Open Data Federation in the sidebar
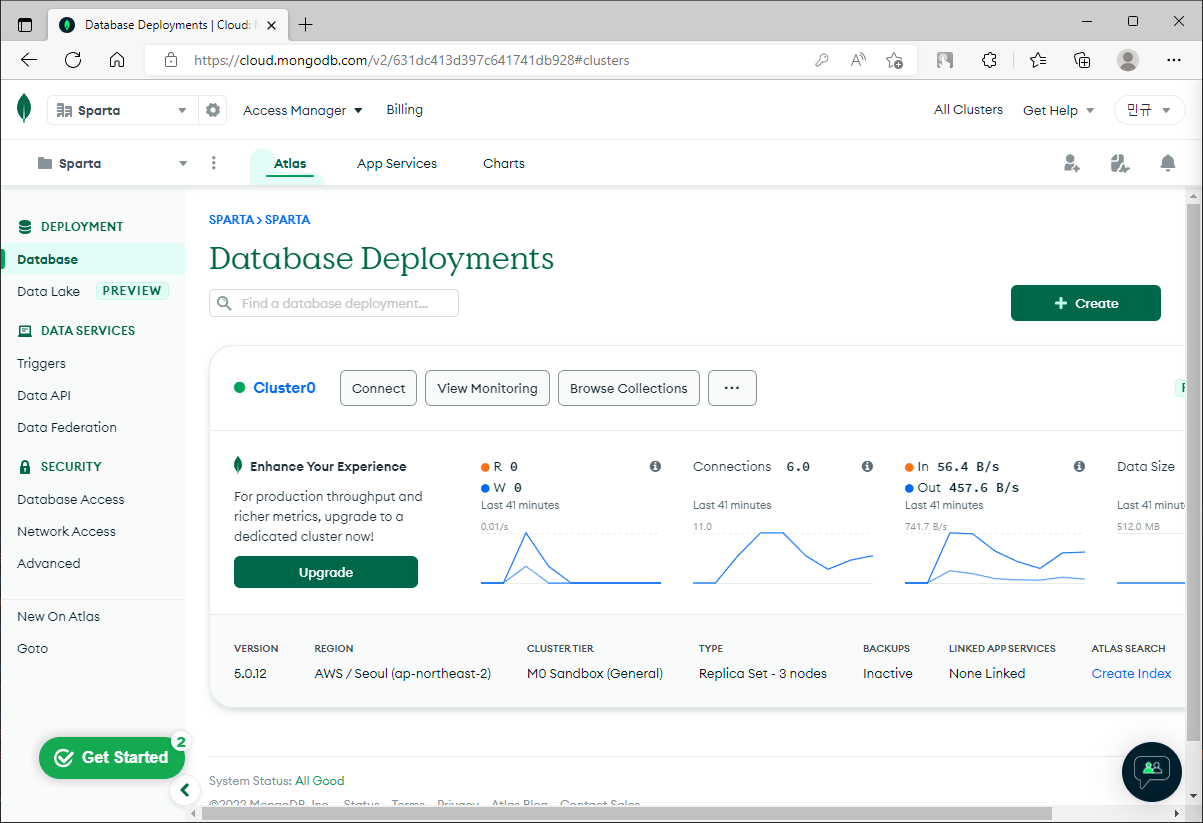The image size is (1203, 823). pos(67,427)
